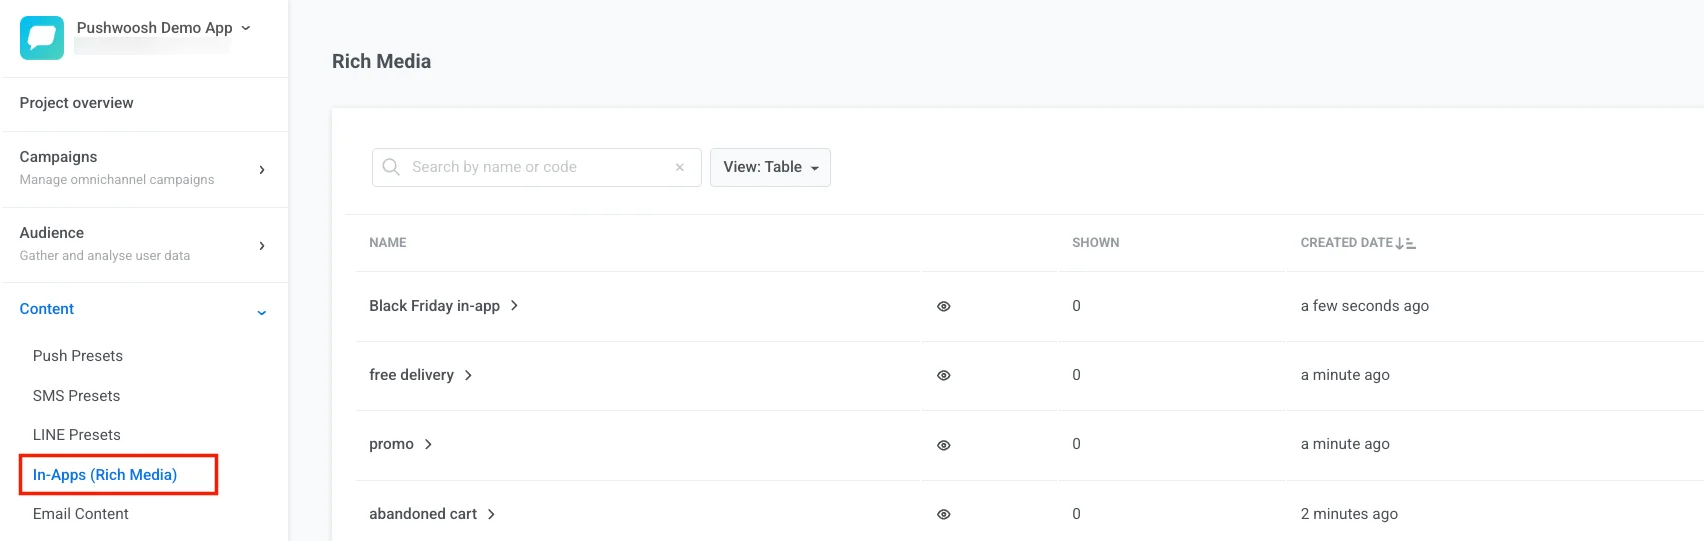This screenshot has width=1704, height=541.
Task: Click the chevron next to promo
Action: (x=428, y=444)
